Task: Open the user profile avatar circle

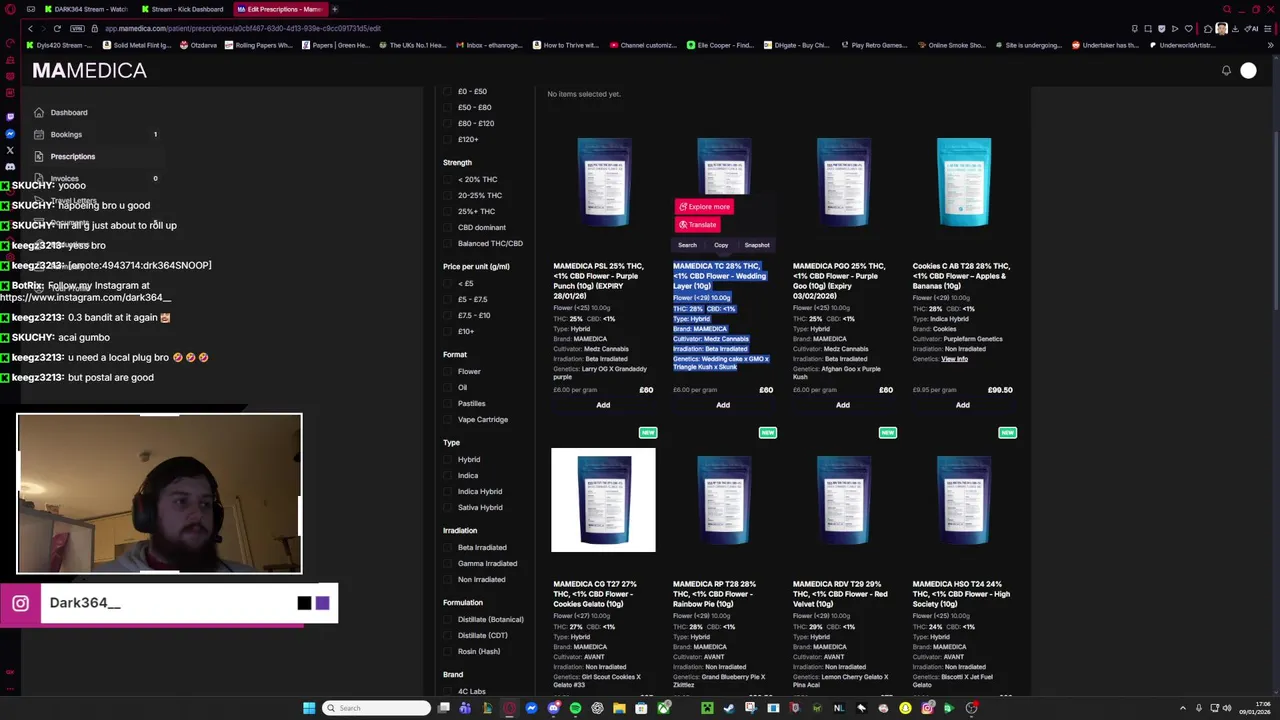Action: pos(1248,71)
